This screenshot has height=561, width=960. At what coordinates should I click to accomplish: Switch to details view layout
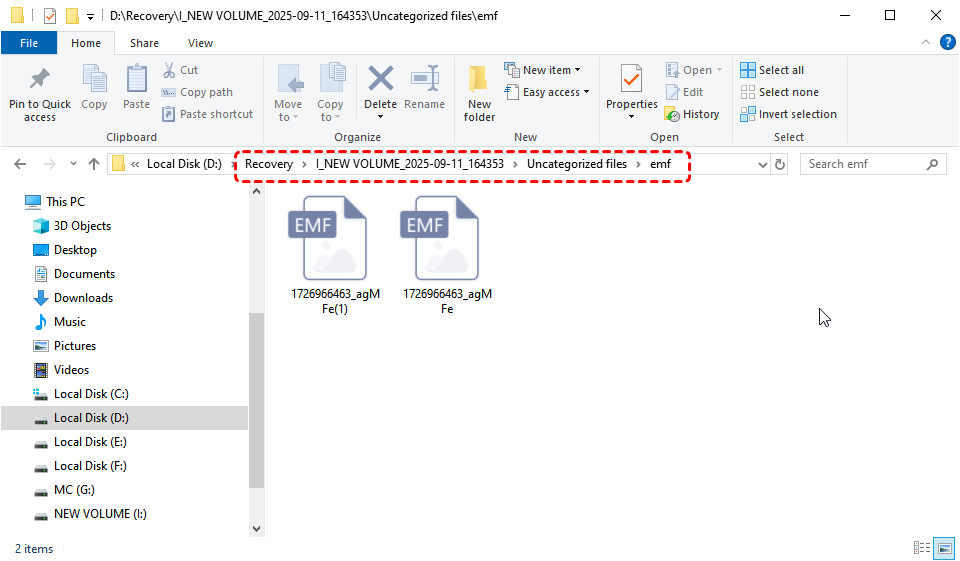click(921, 548)
